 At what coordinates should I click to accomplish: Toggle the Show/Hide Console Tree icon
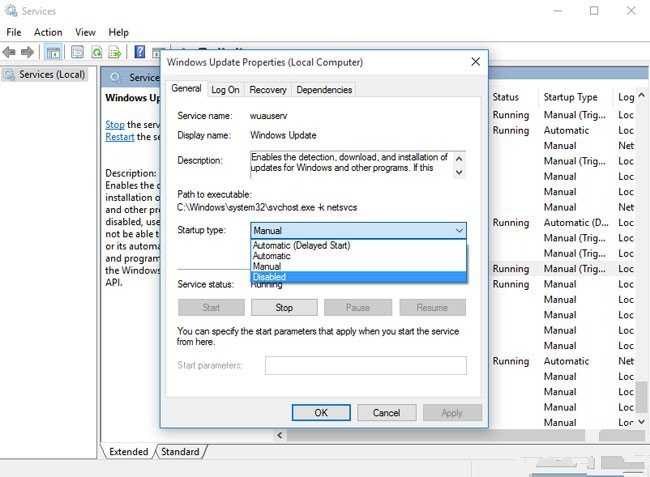53,52
